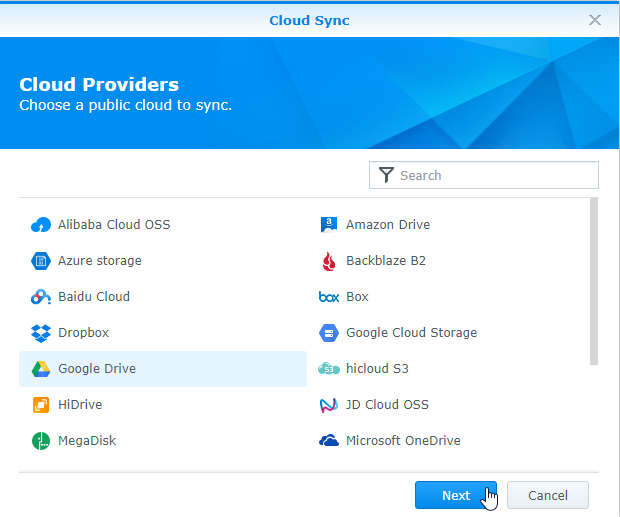Click the Baidu Cloud icon
This screenshot has width=620, height=517.
(41, 297)
